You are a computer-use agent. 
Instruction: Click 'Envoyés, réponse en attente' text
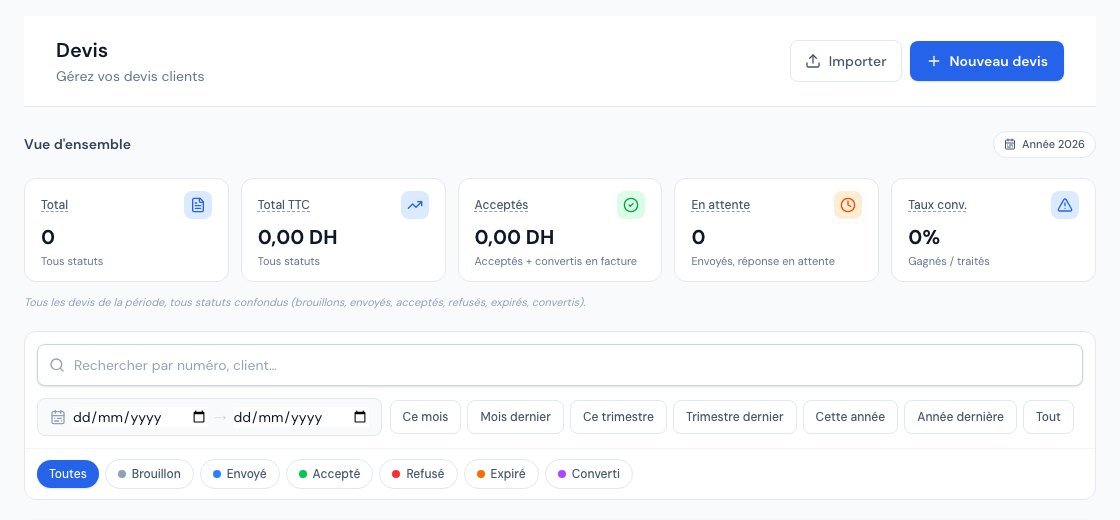[763, 261]
